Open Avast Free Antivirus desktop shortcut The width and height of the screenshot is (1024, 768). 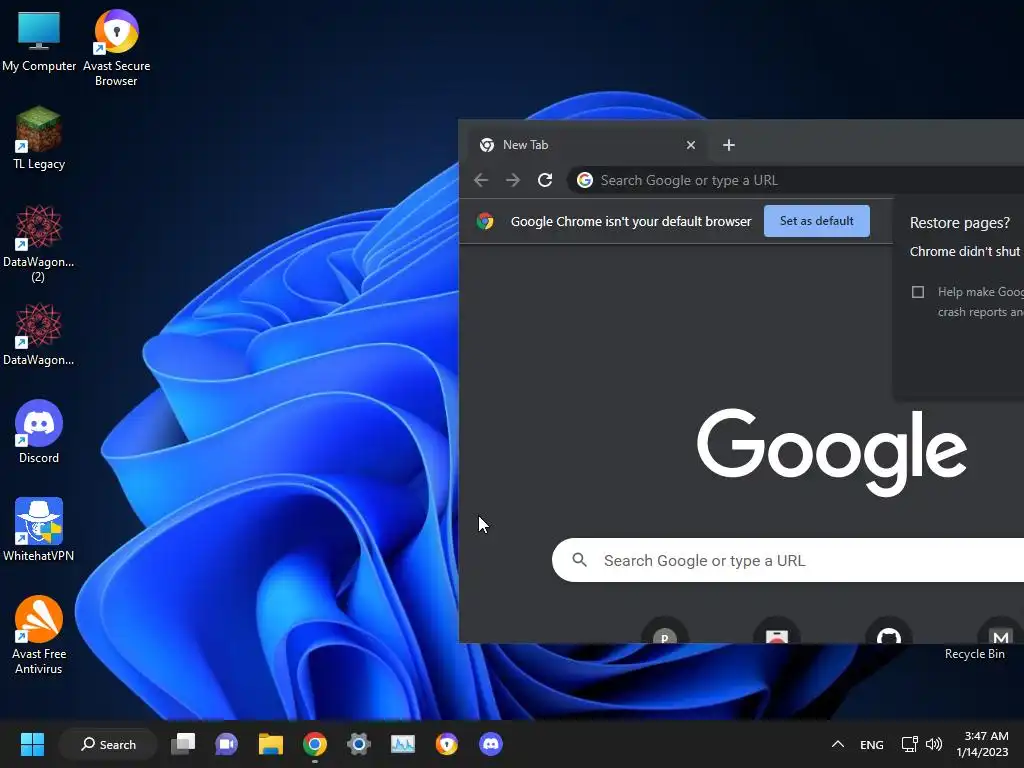pos(39,635)
